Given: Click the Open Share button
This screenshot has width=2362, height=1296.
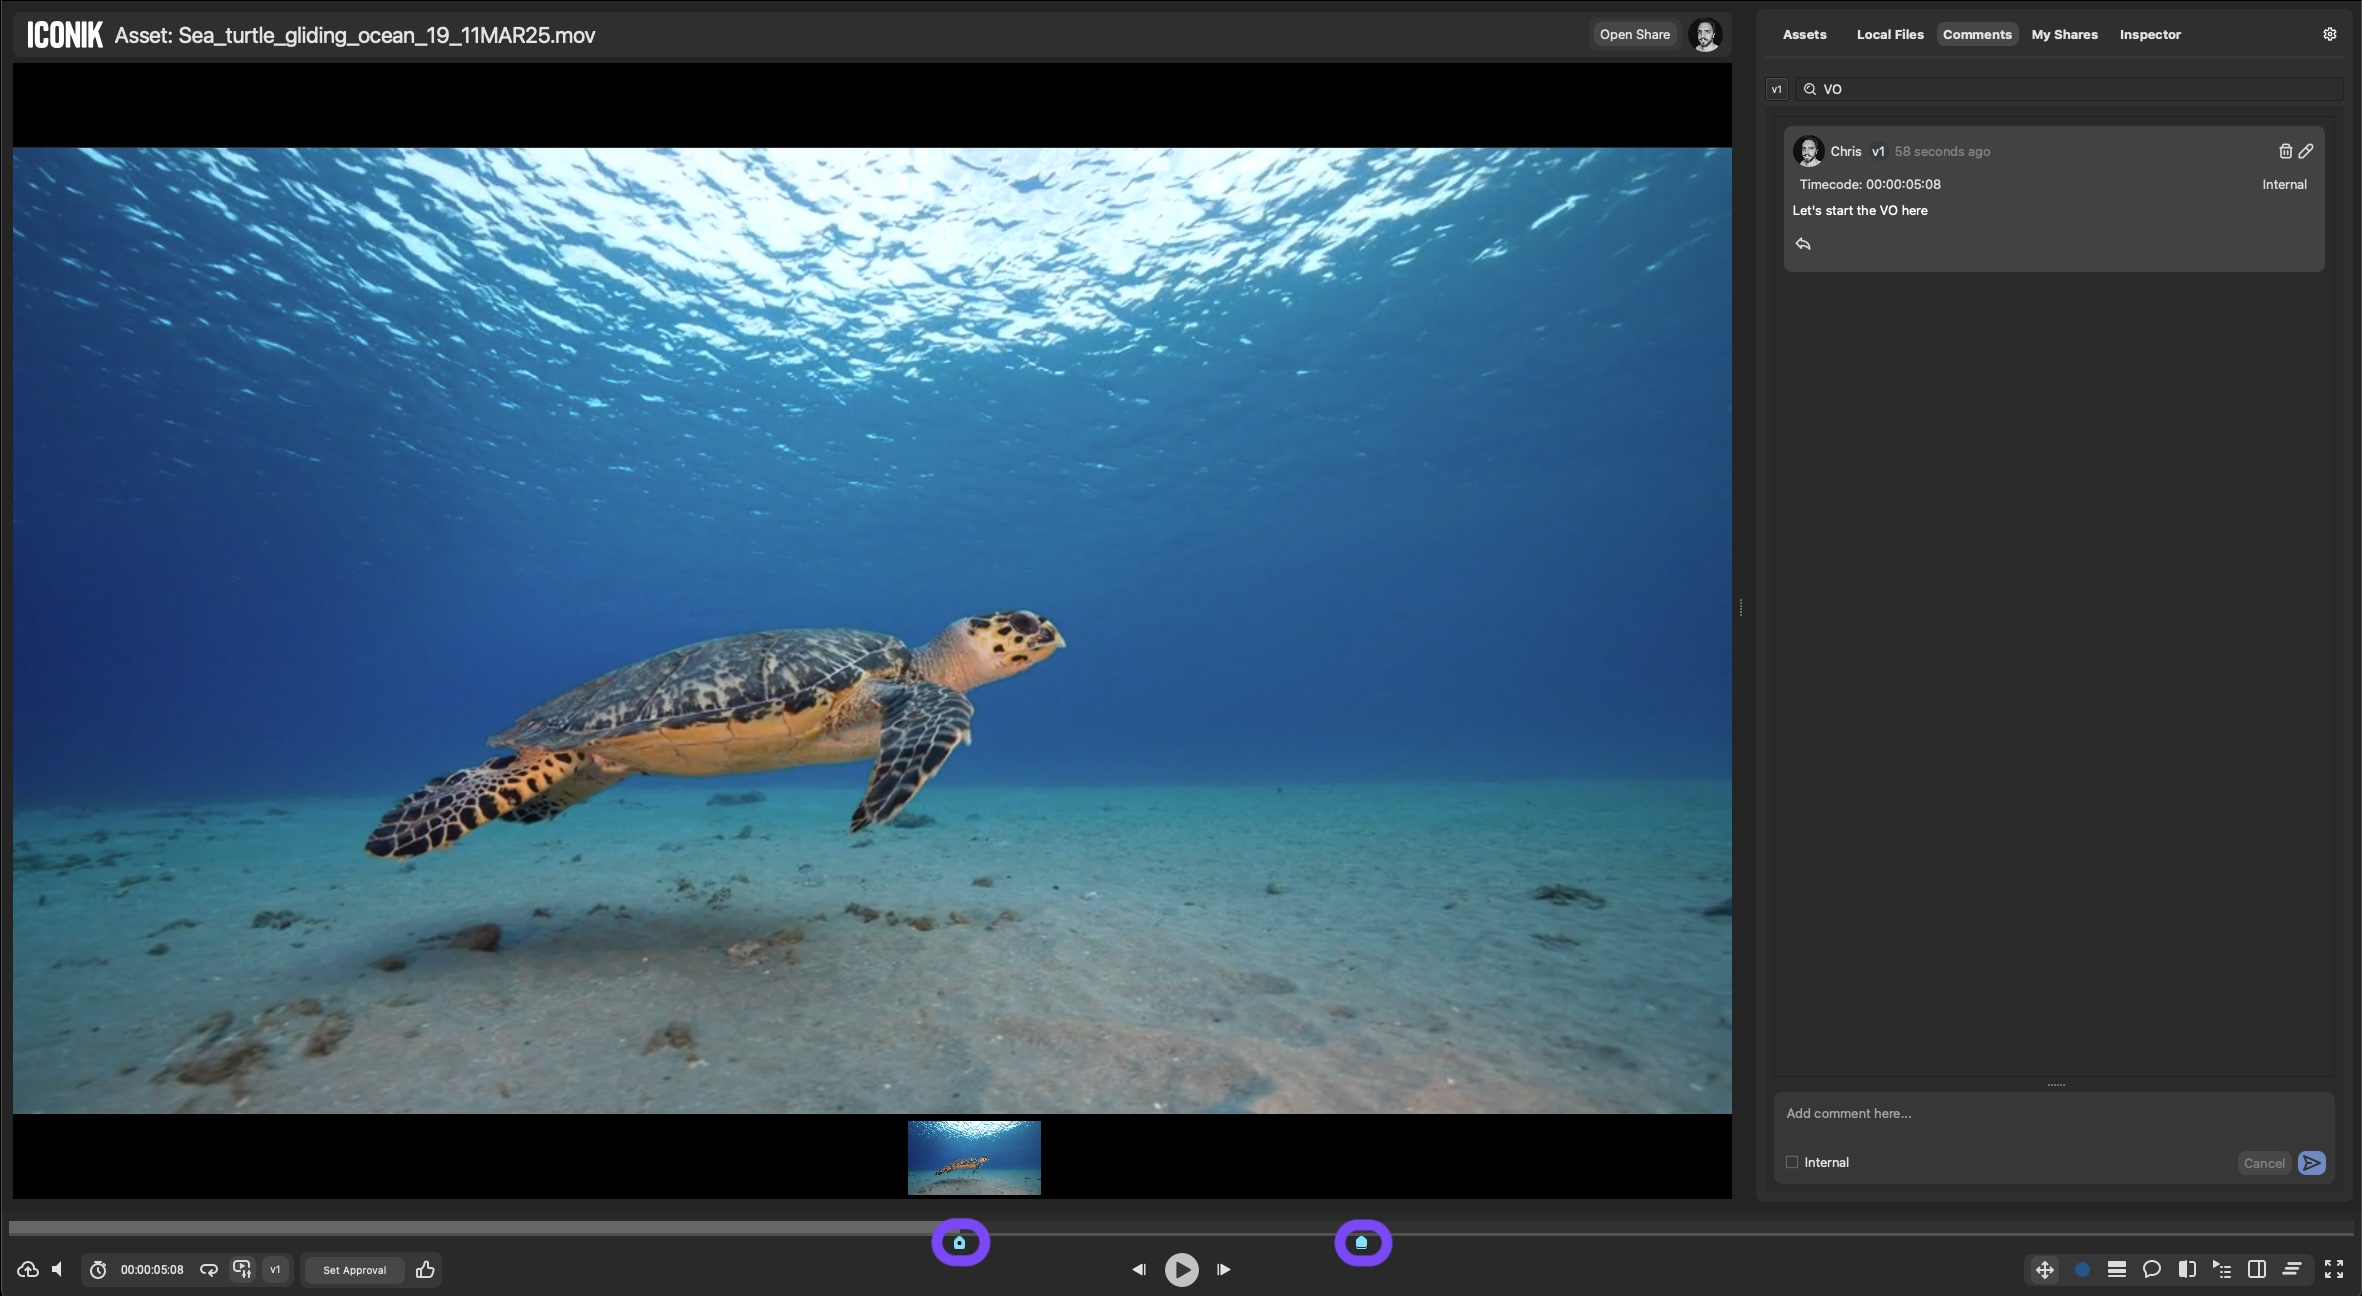Looking at the screenshot, I should (x=1634, y=34).
